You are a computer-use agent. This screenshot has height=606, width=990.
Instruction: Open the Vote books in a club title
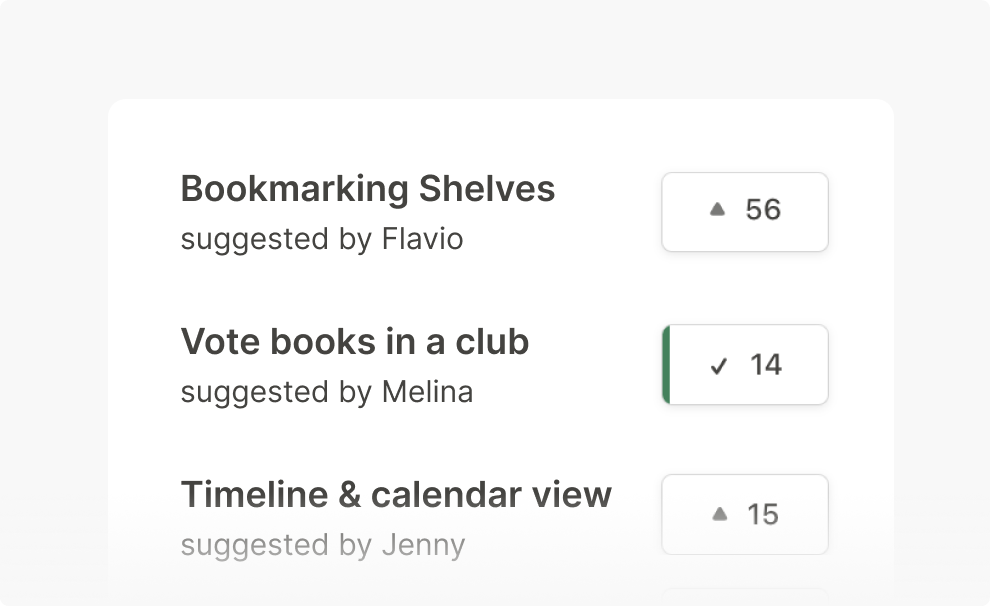354,342
